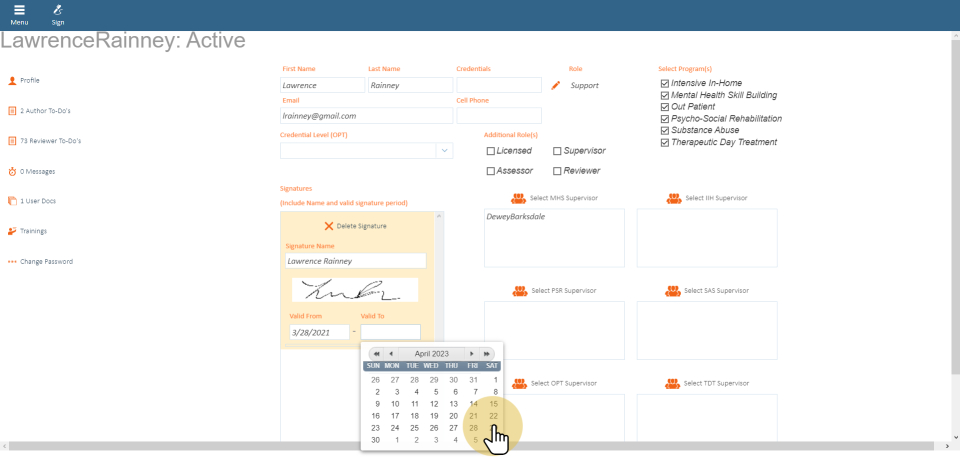Click the horizontal scrollbar at the bottom

[478, 445]
